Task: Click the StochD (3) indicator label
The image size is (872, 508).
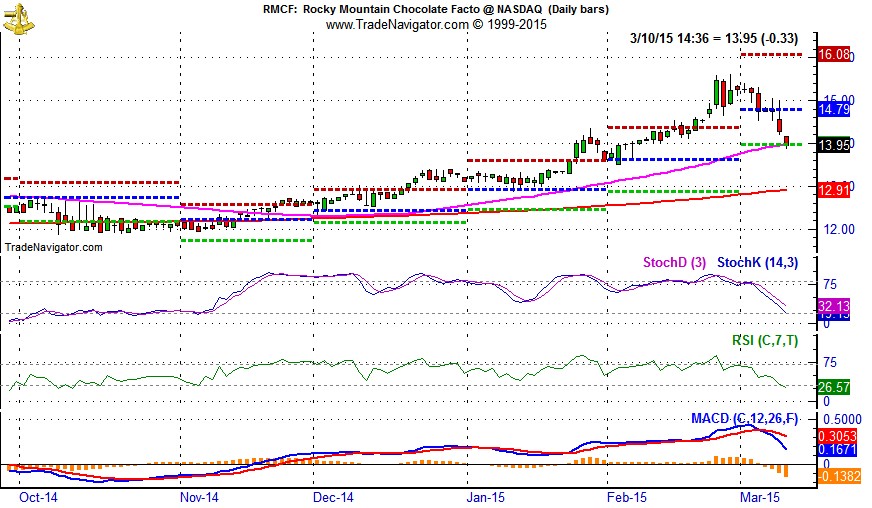Action: coord(675,262)
